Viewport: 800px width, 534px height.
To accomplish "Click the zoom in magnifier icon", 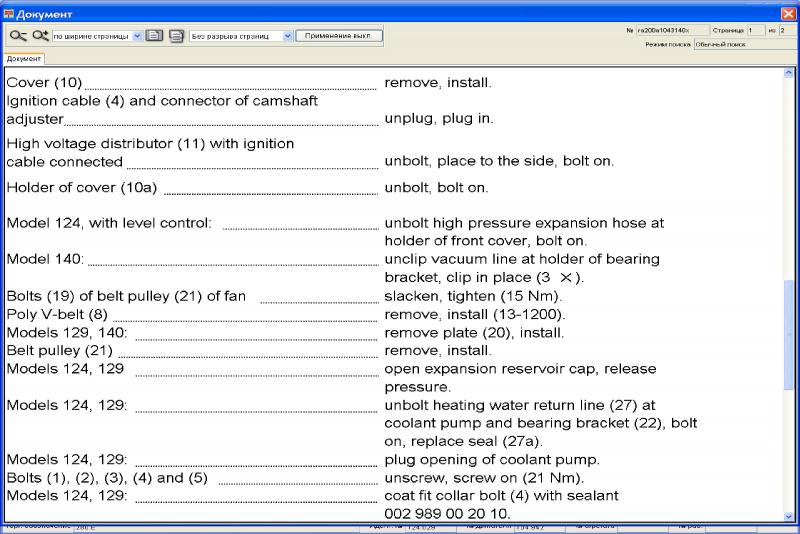I will point(40,35).
